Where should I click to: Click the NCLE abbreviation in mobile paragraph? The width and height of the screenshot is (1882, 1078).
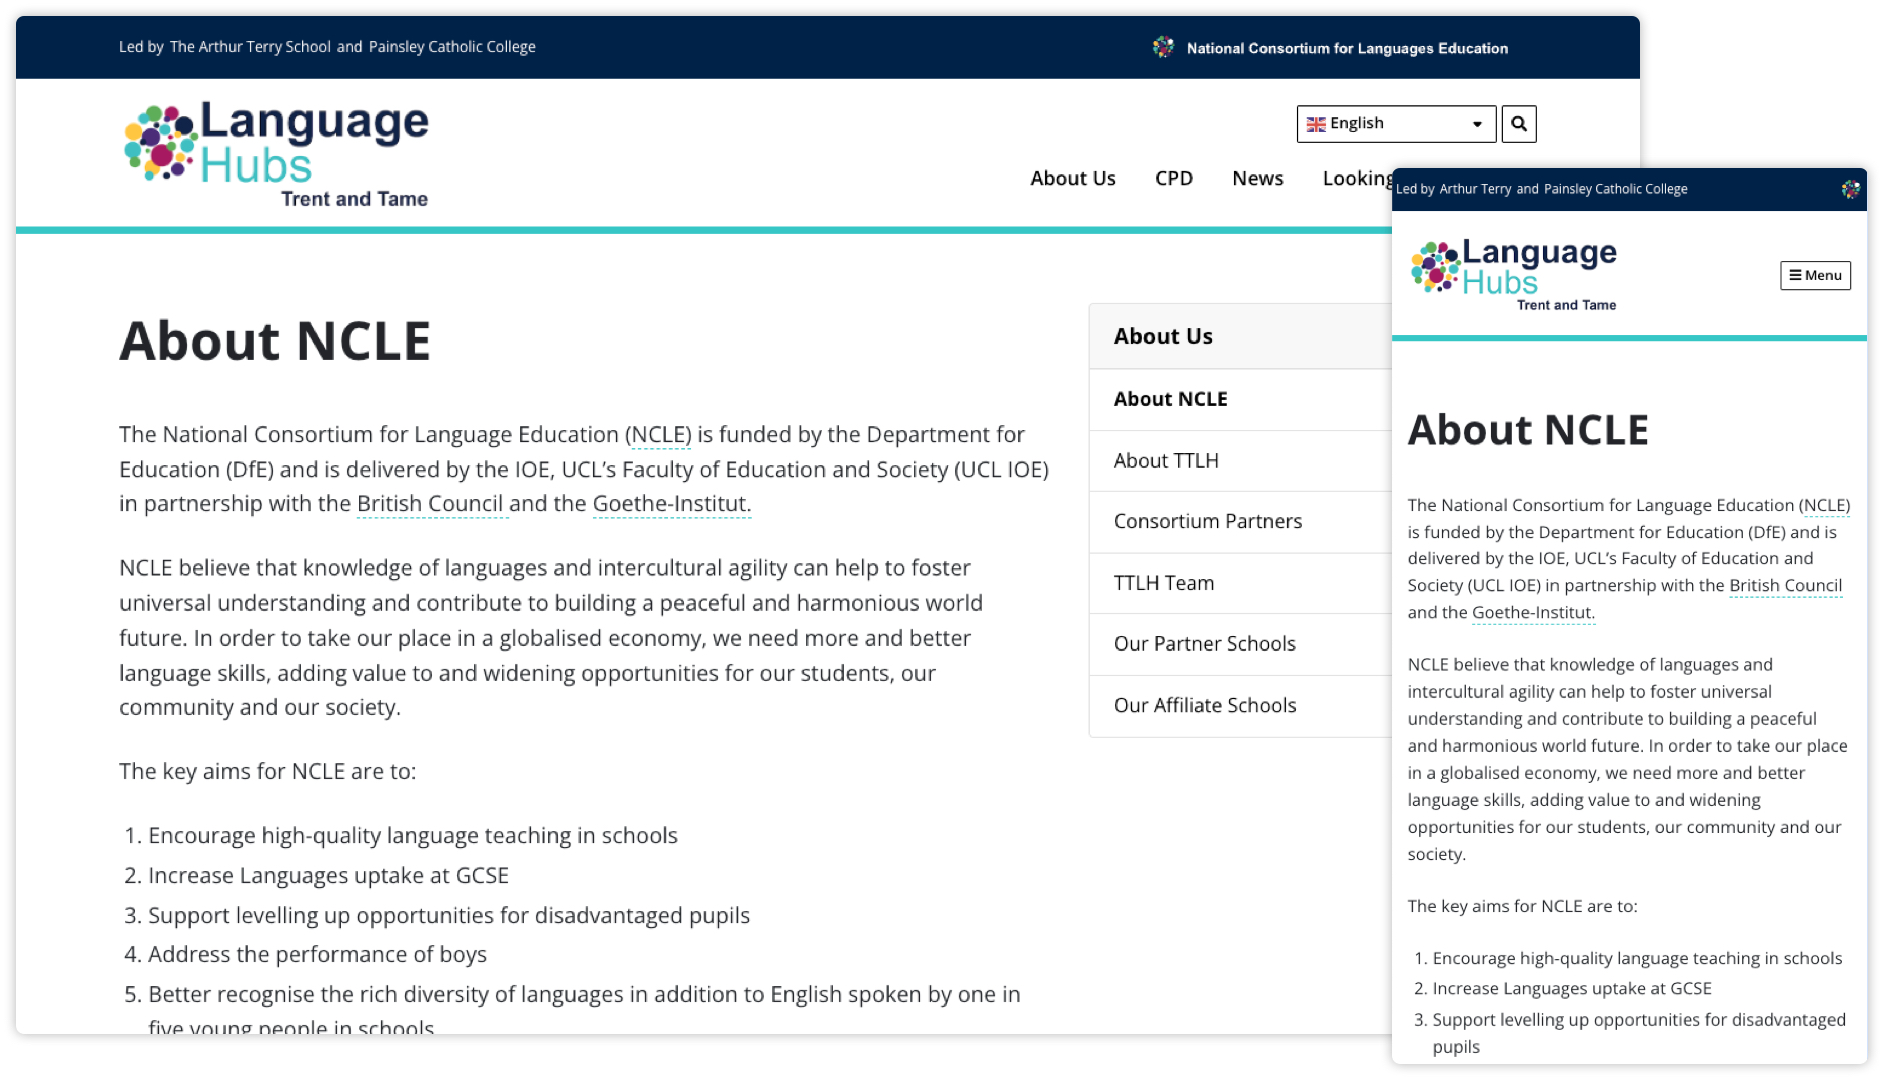[x=1825, y=505]
